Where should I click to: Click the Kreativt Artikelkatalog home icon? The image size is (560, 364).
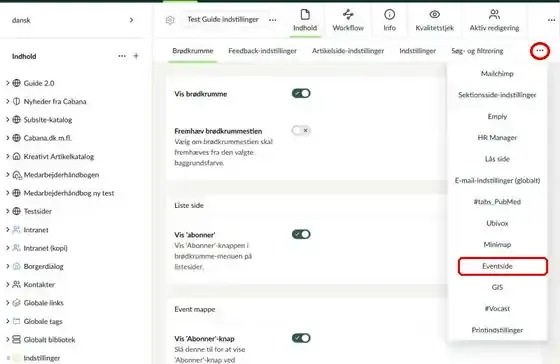point(16,156)
